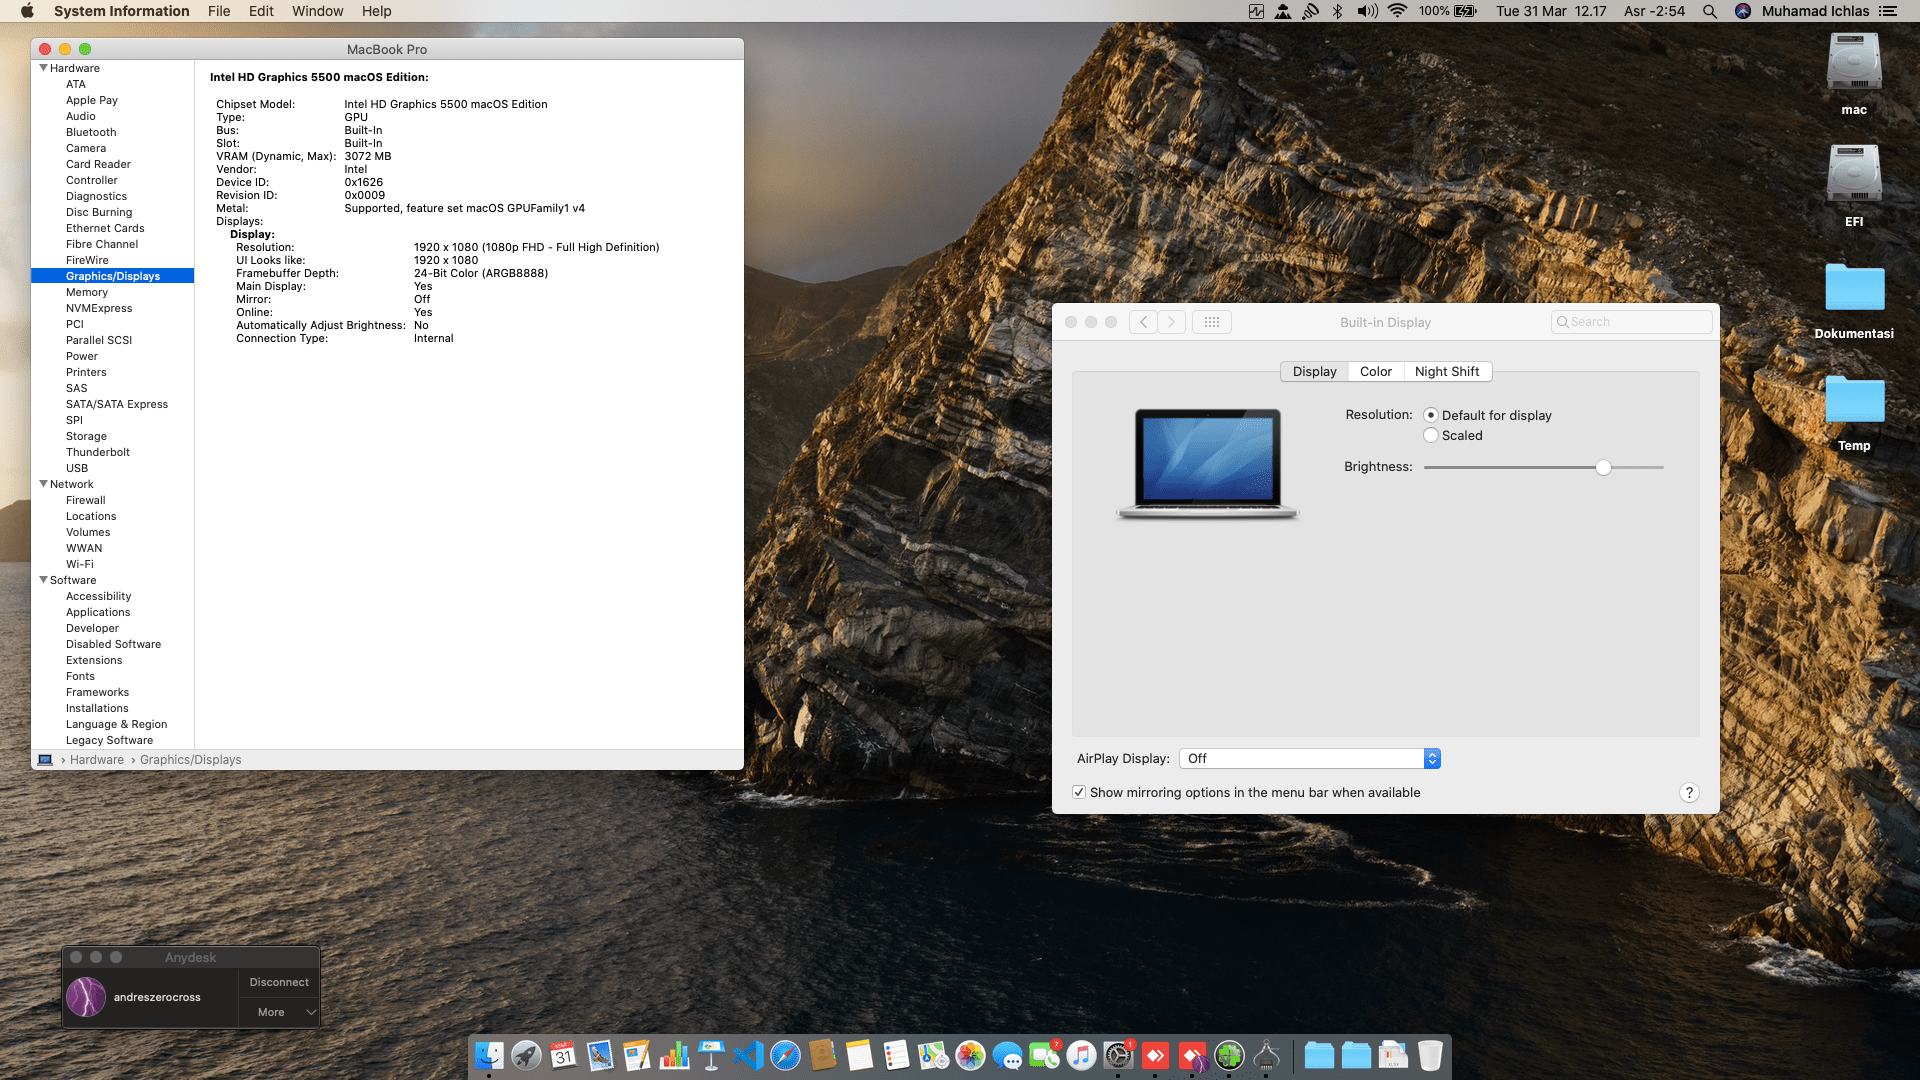The image size is (1920, 1080).
Task: Select Memory in the Hardware list
Action: point(87,292)
